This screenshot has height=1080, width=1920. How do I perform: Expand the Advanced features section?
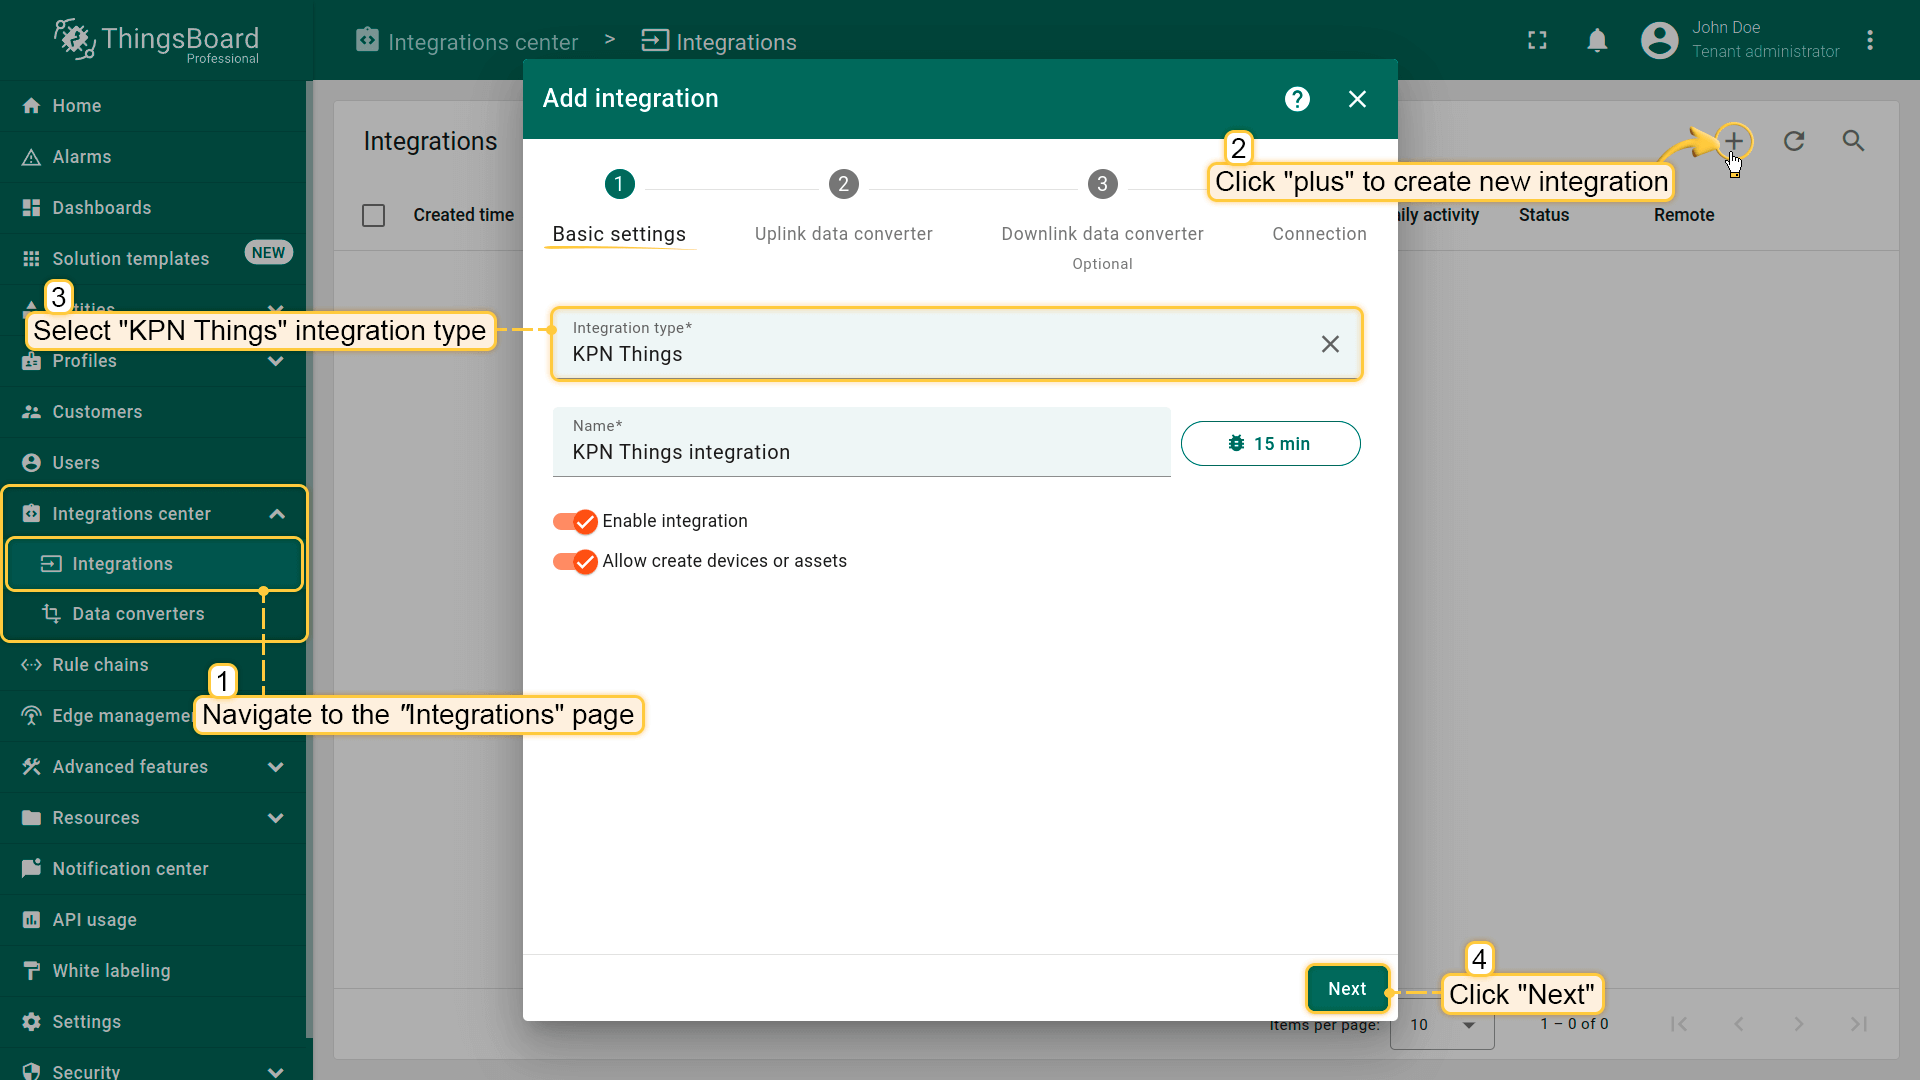click(276, 767)
